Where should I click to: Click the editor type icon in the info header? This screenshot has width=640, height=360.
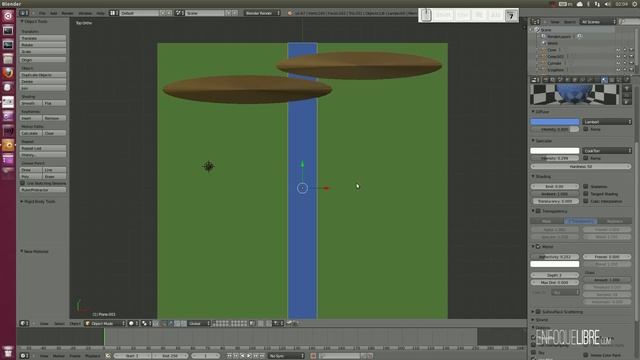[24, 13]
